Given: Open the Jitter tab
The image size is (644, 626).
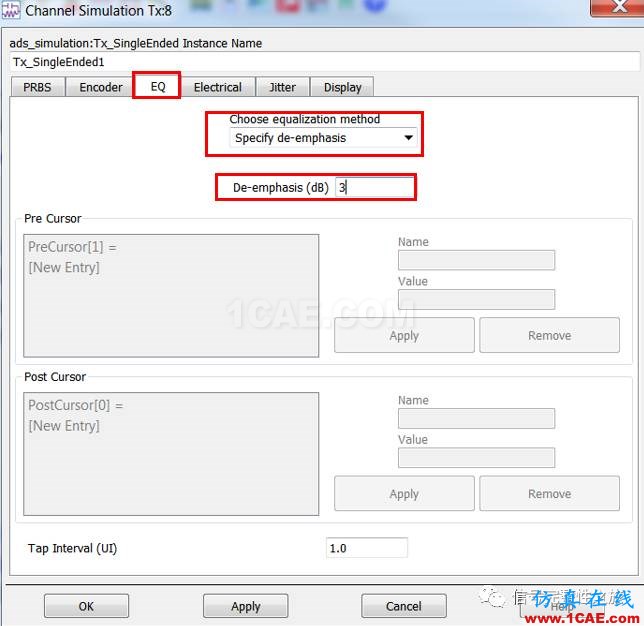Looking at the screenshot, I should click(x=282, y=87).
